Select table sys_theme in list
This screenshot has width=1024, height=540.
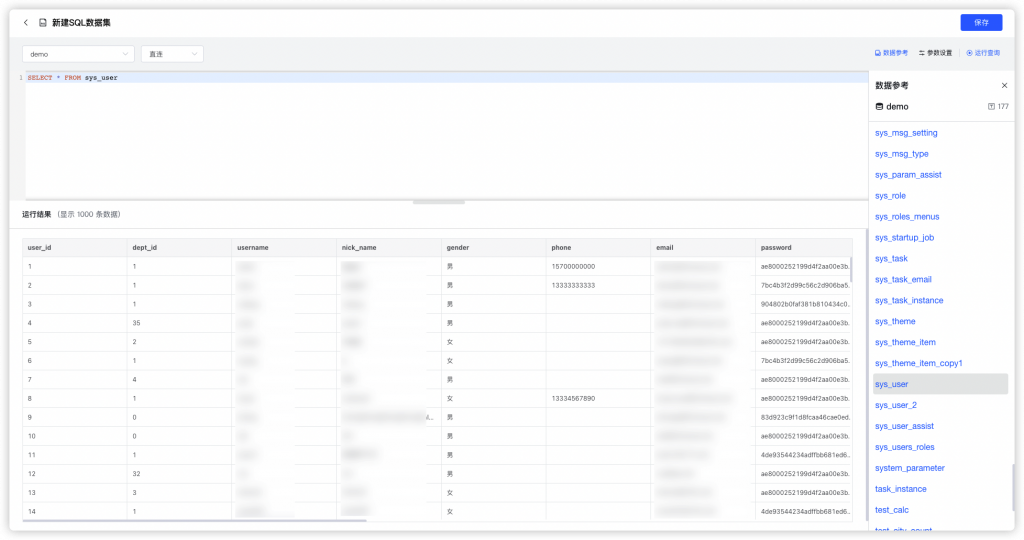895,321
